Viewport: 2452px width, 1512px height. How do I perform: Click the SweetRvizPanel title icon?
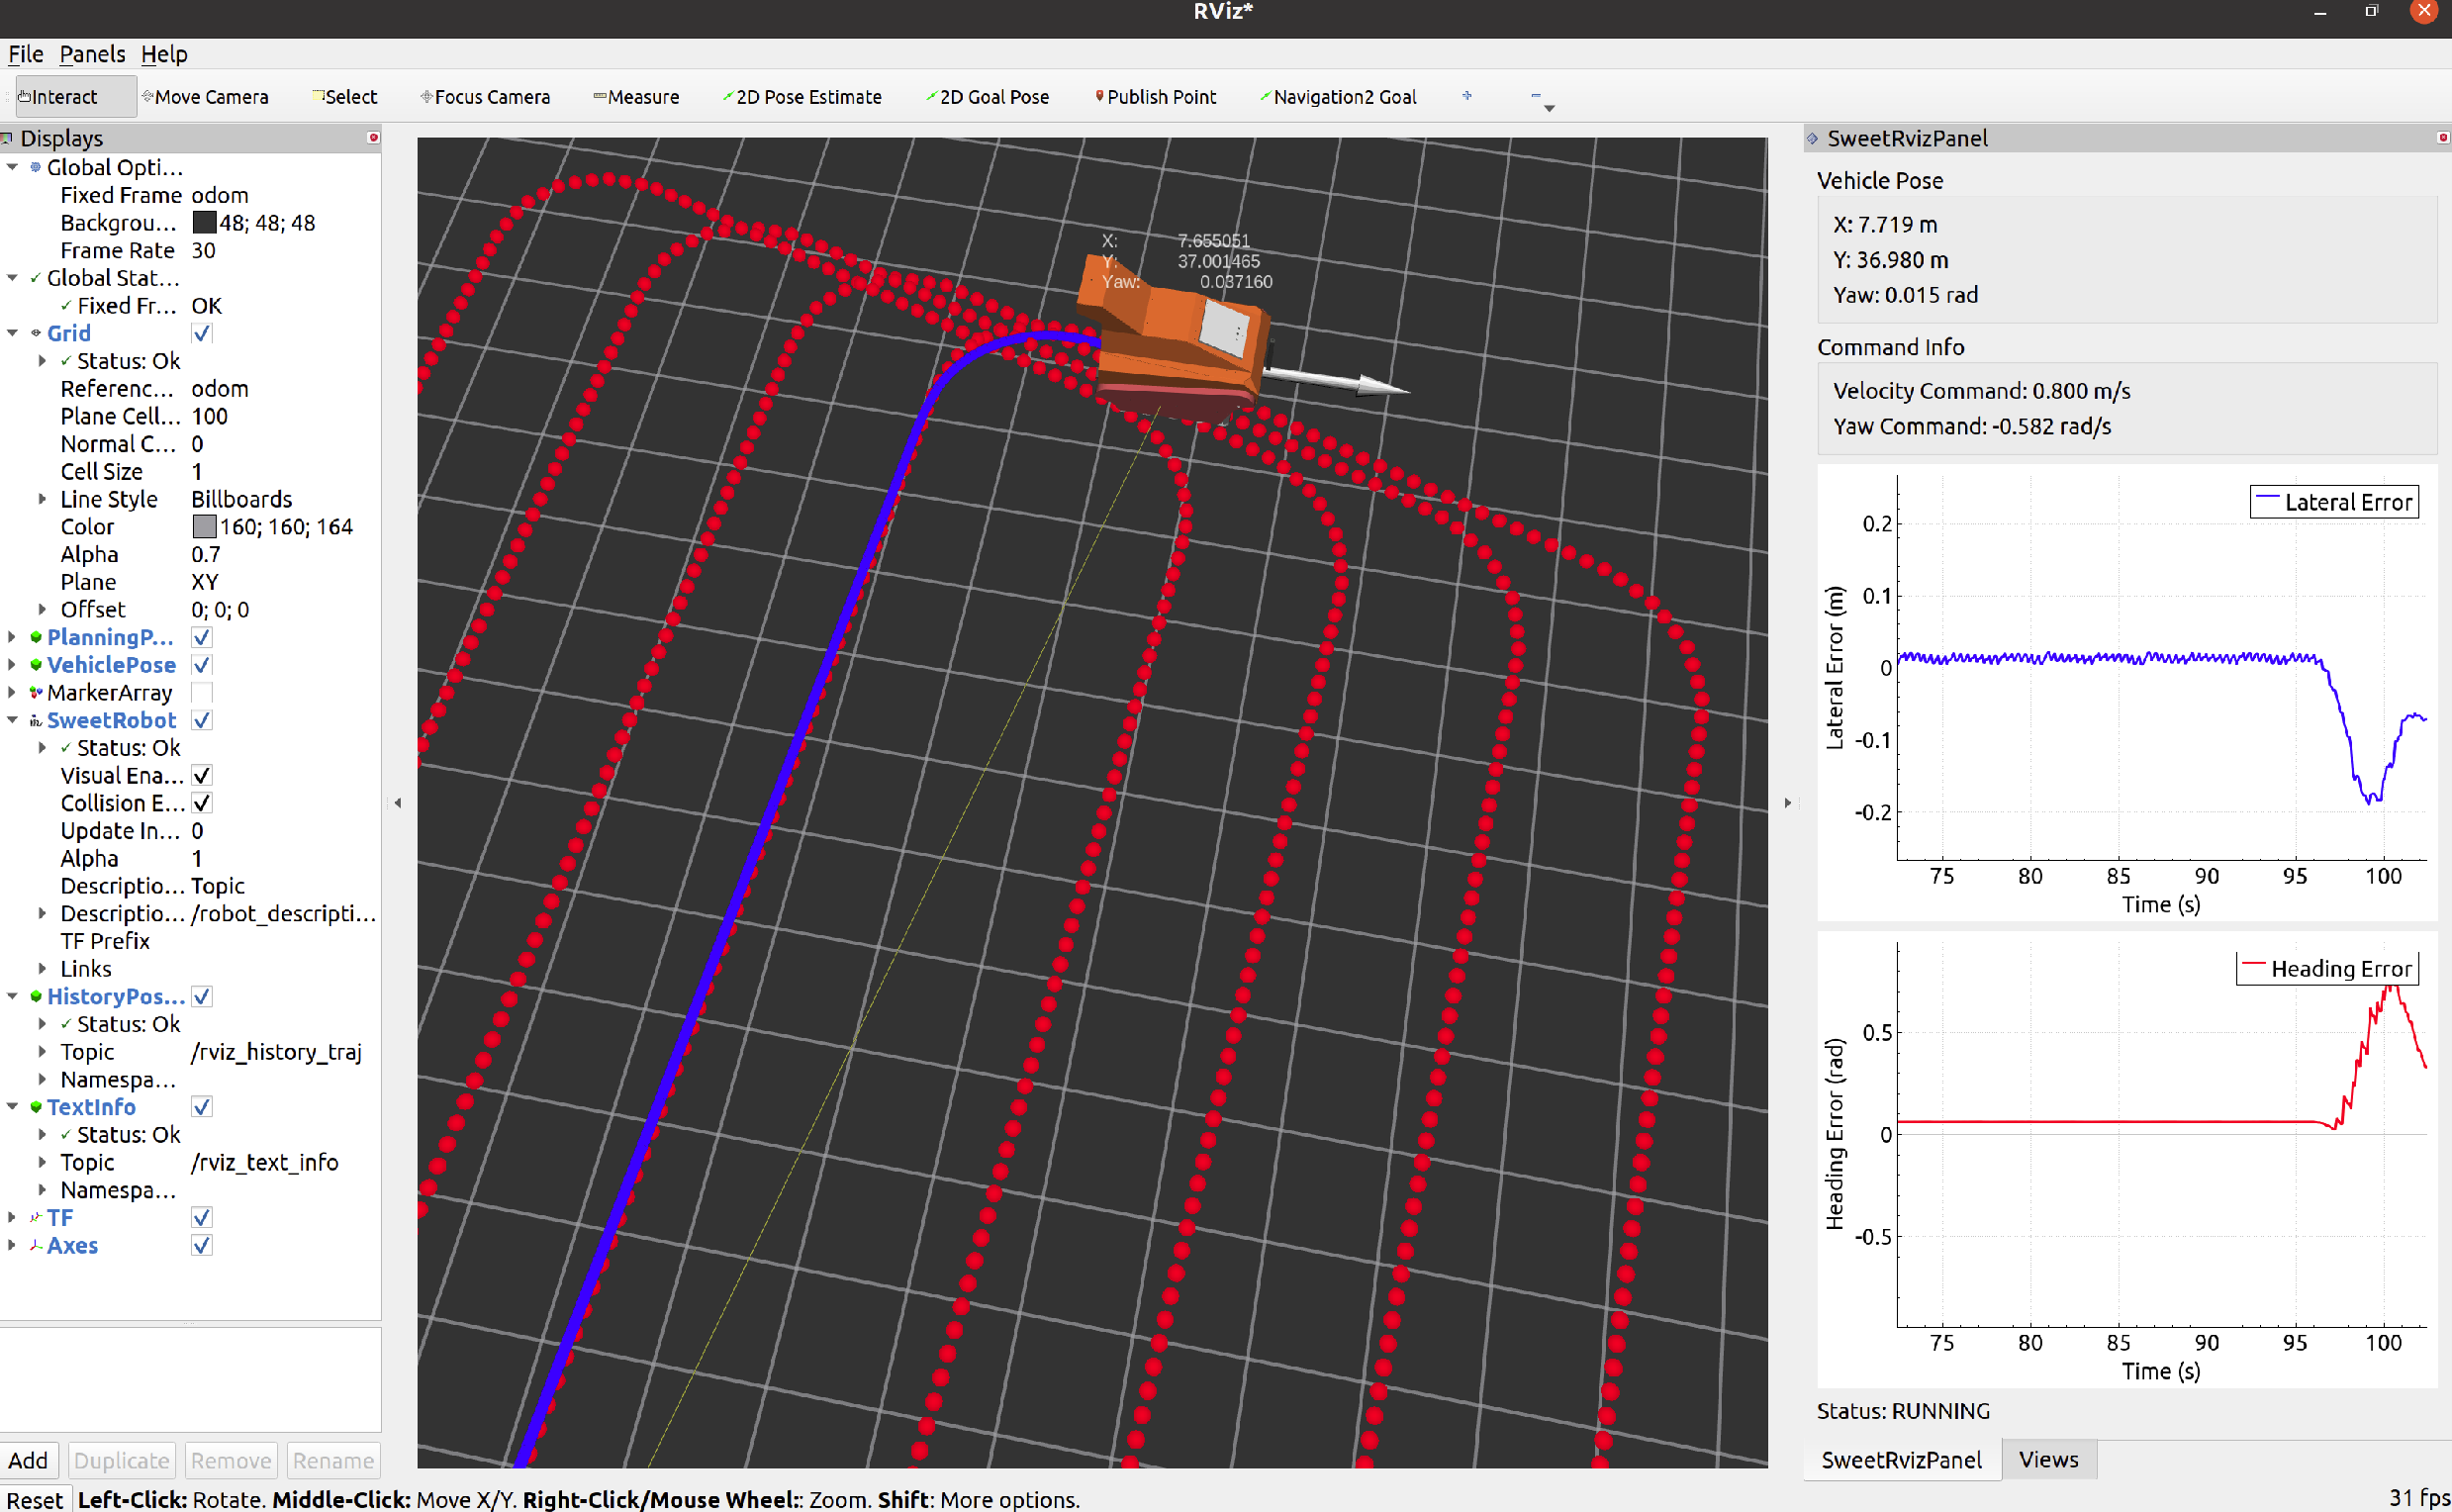pyautogui.click(x=1813, y=138)
